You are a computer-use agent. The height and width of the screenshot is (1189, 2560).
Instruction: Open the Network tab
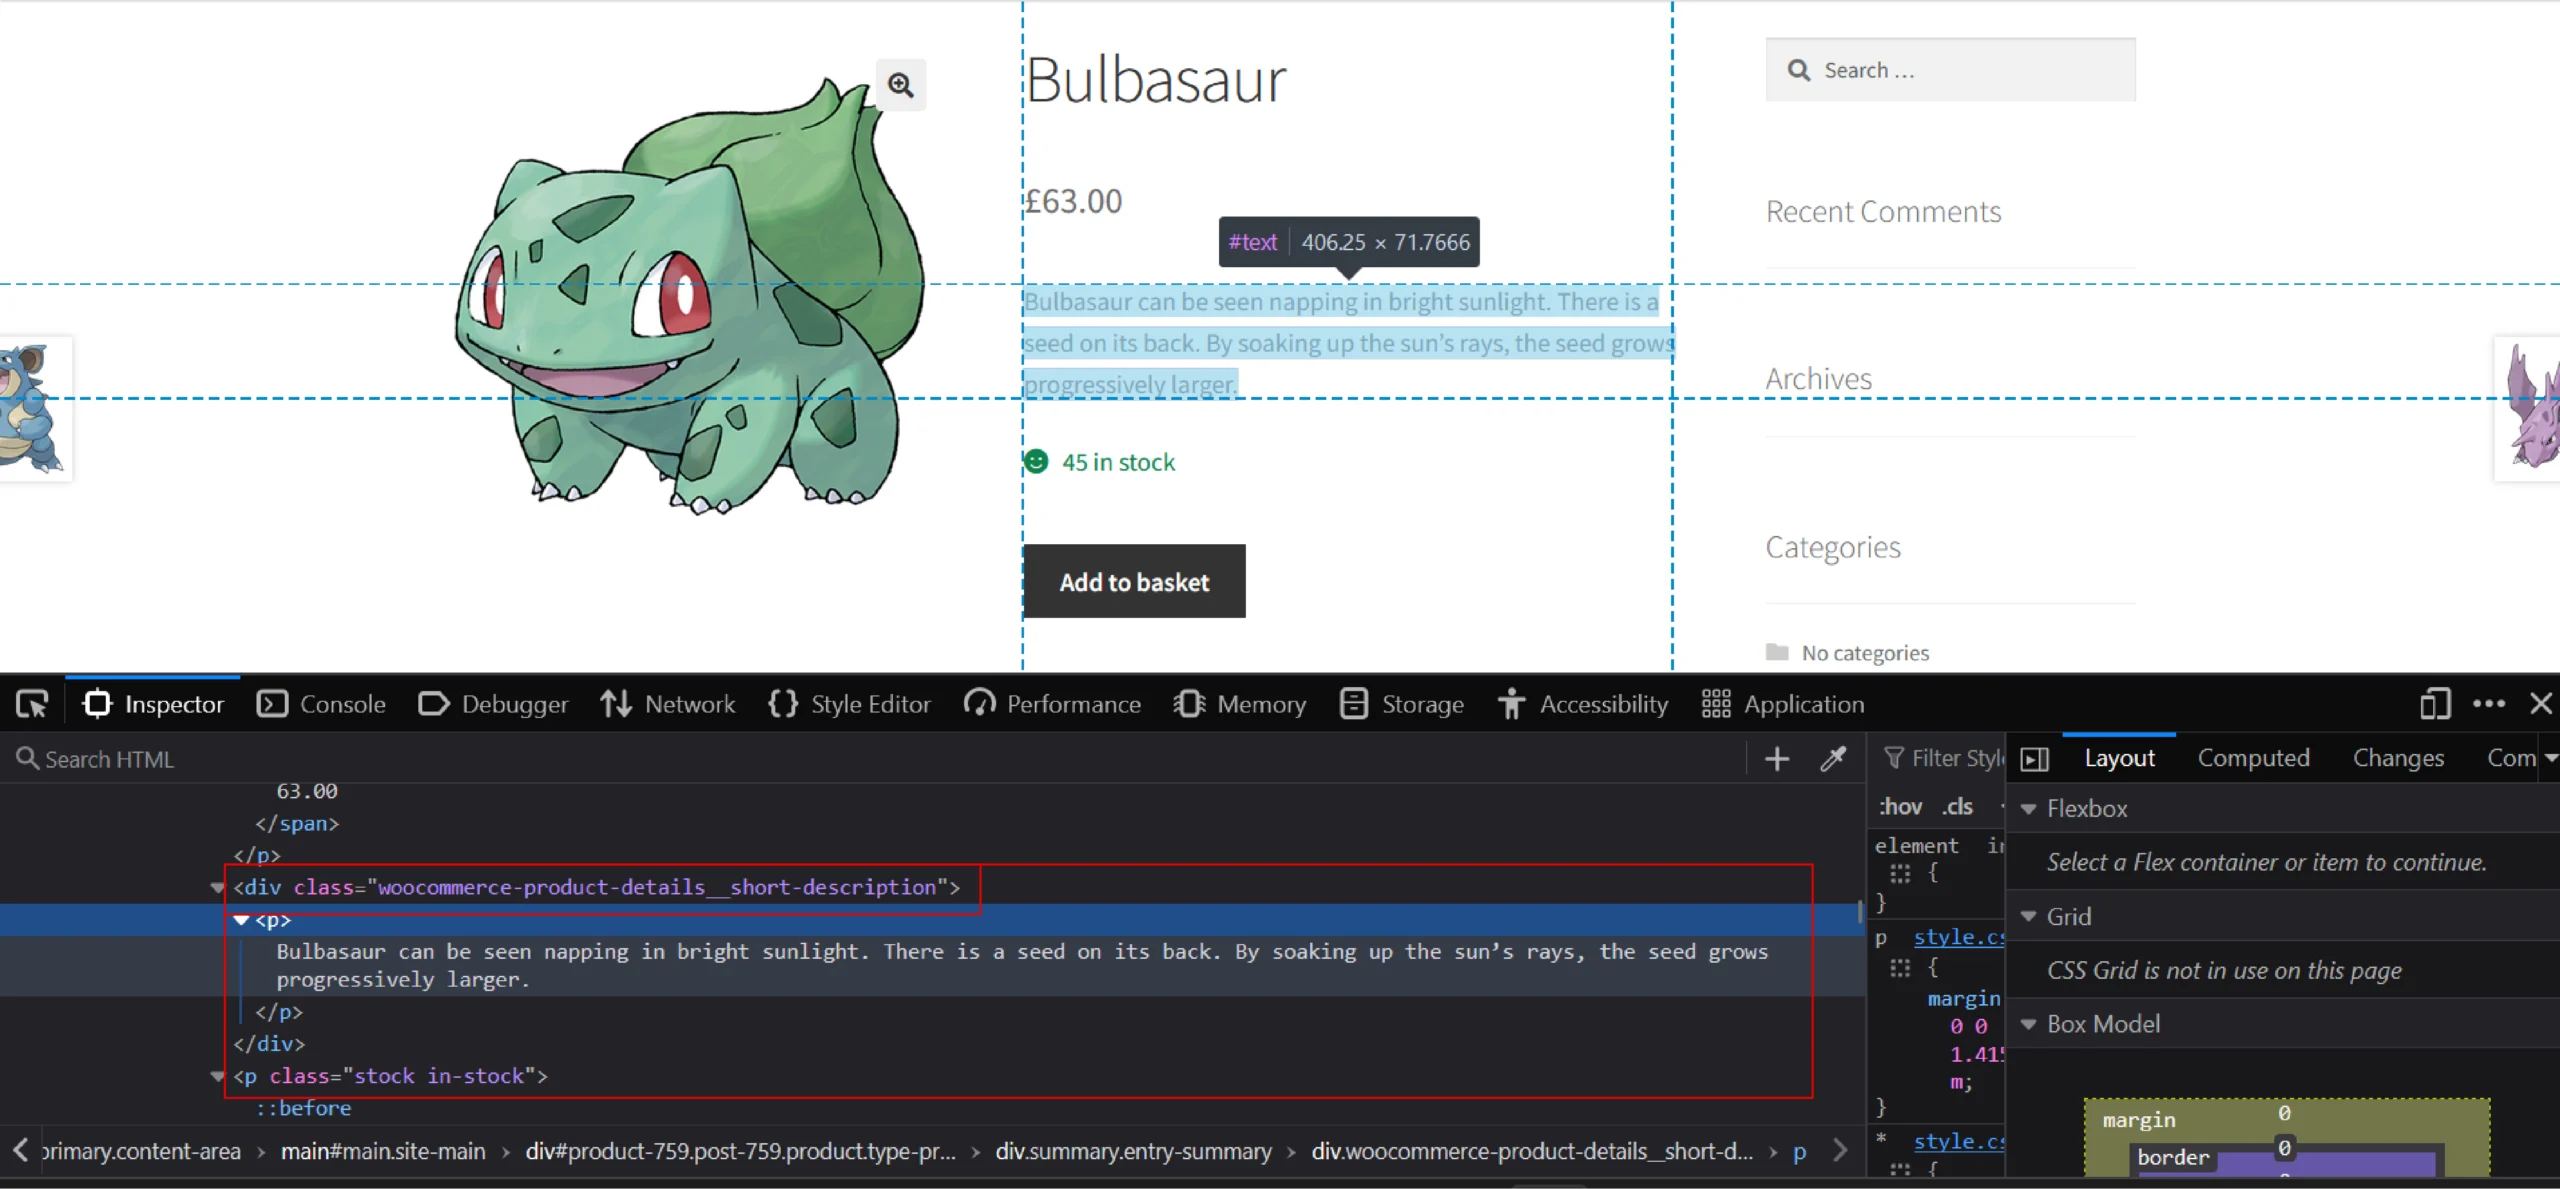(667, 704)
